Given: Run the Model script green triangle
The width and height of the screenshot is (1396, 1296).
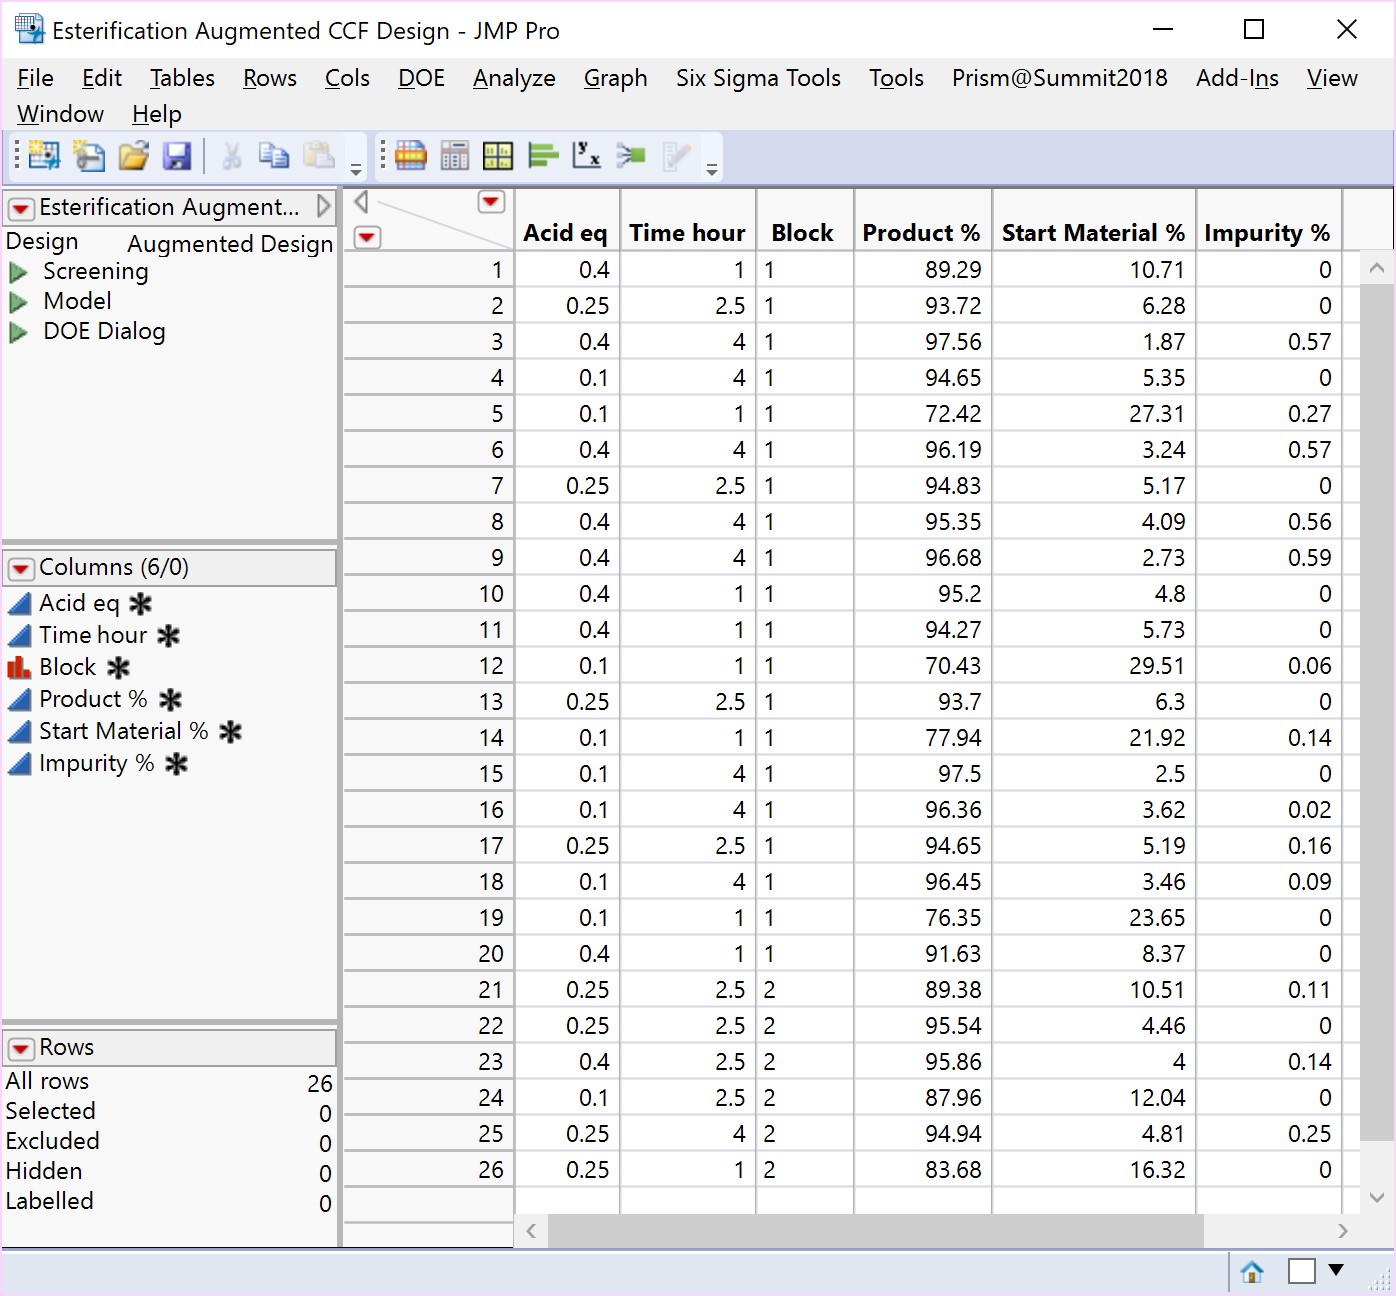Looking at the screenshot, I should click(18, 302).
